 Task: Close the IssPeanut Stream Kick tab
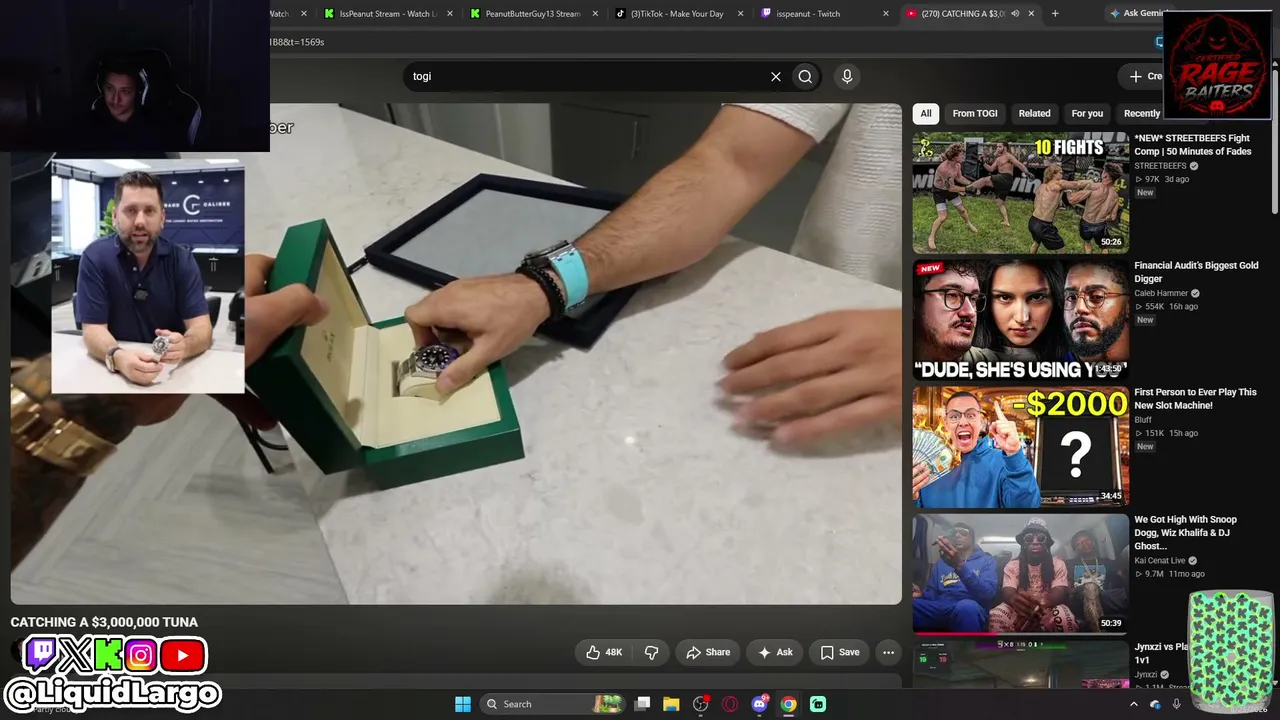450,13
